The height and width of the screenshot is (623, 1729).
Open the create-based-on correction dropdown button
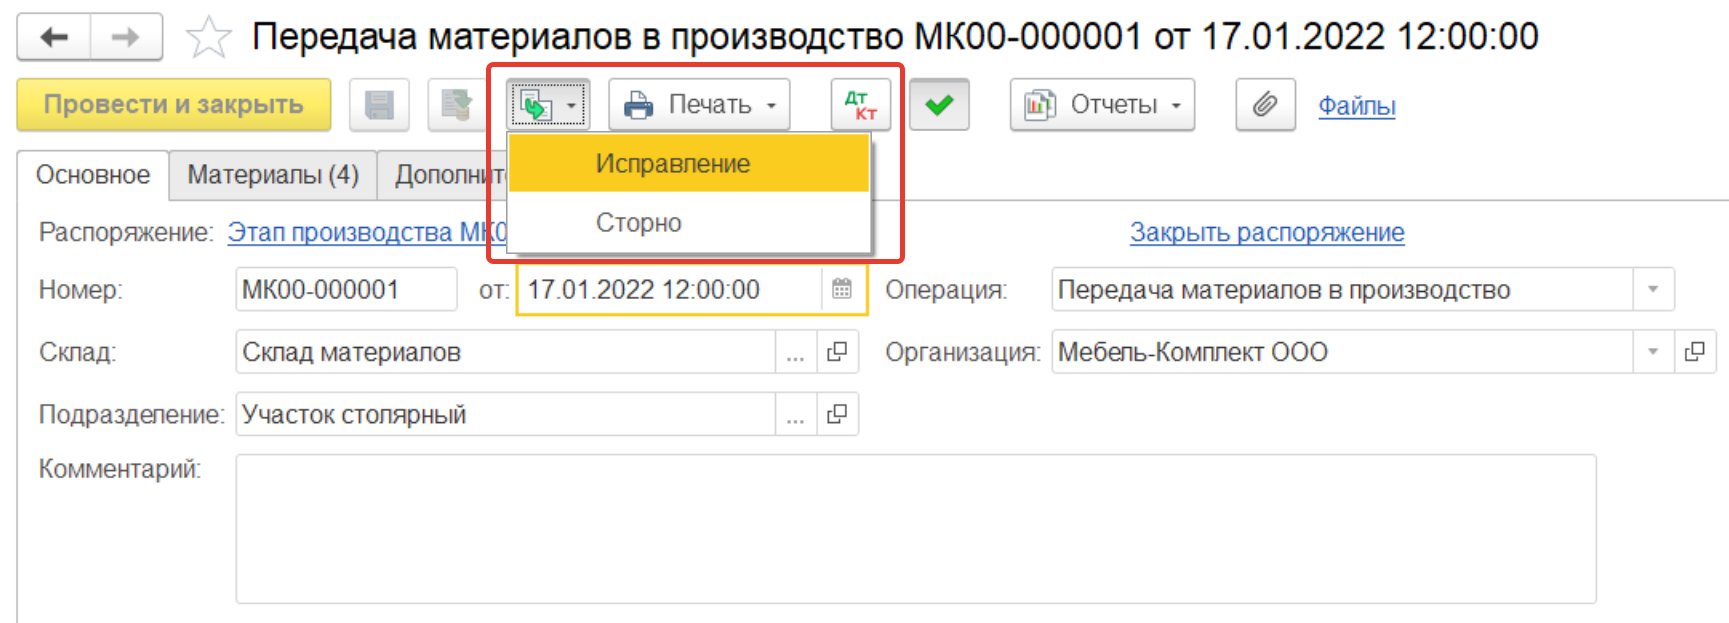548,105
